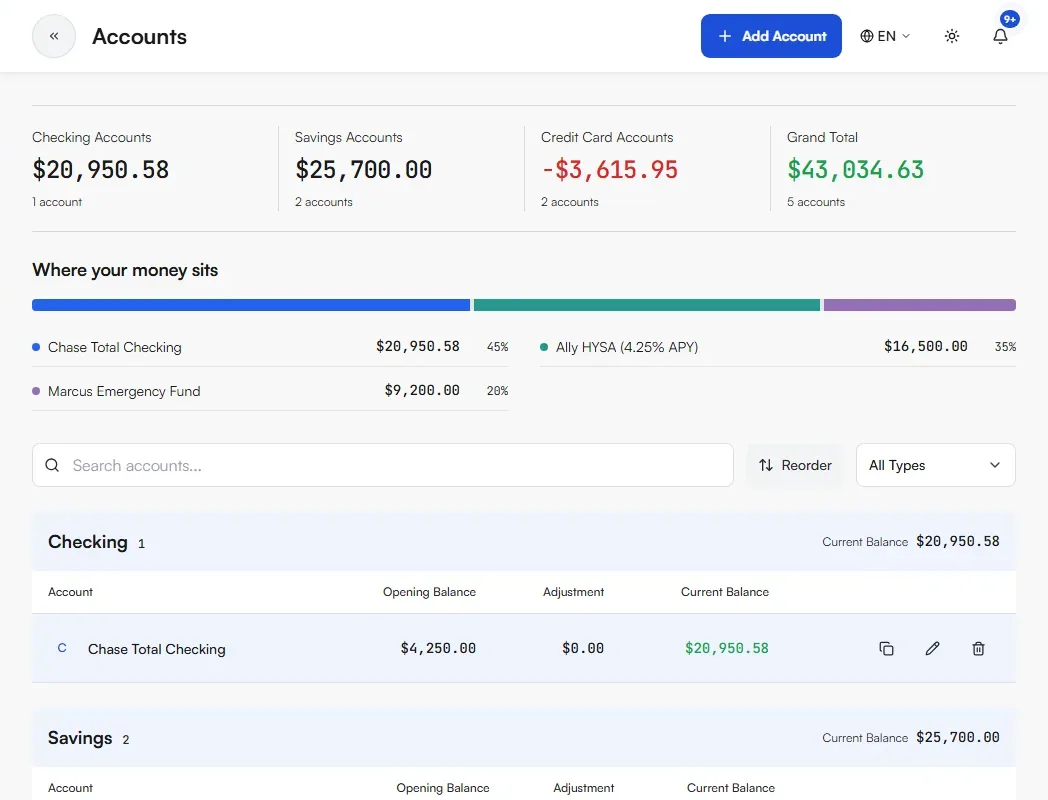Image resolution: width=1048 pixels, height=800 pixels.
Task: Click the Add Account button
Action: click(771, 36)
